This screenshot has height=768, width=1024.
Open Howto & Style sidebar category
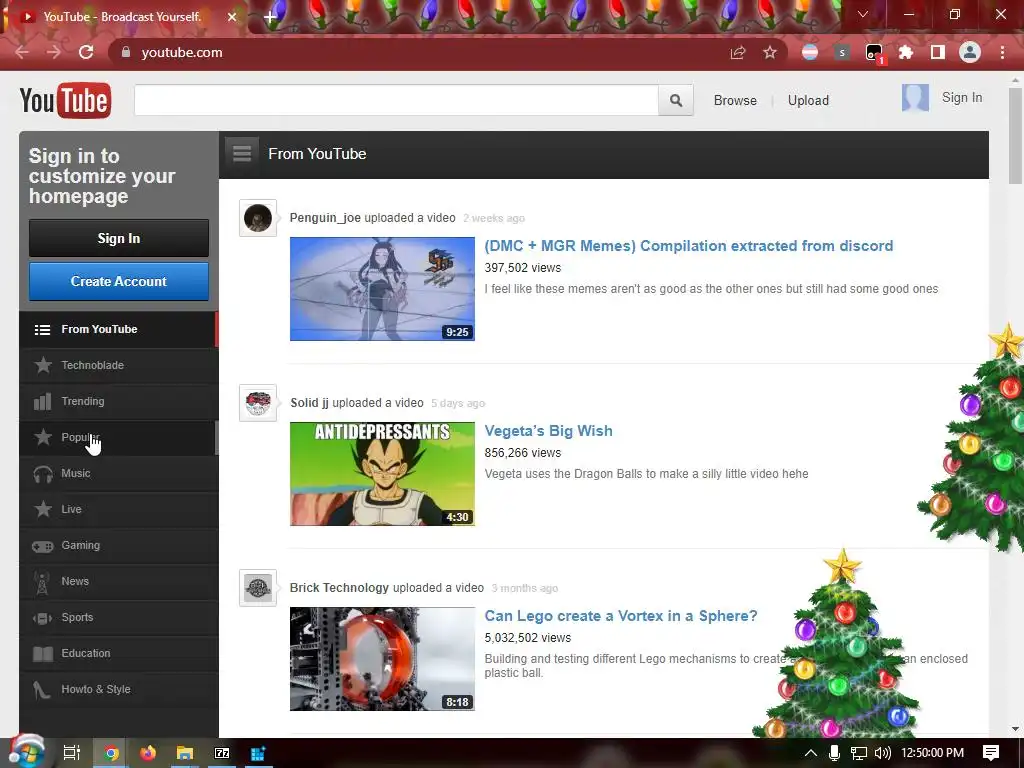click(118, 689)
